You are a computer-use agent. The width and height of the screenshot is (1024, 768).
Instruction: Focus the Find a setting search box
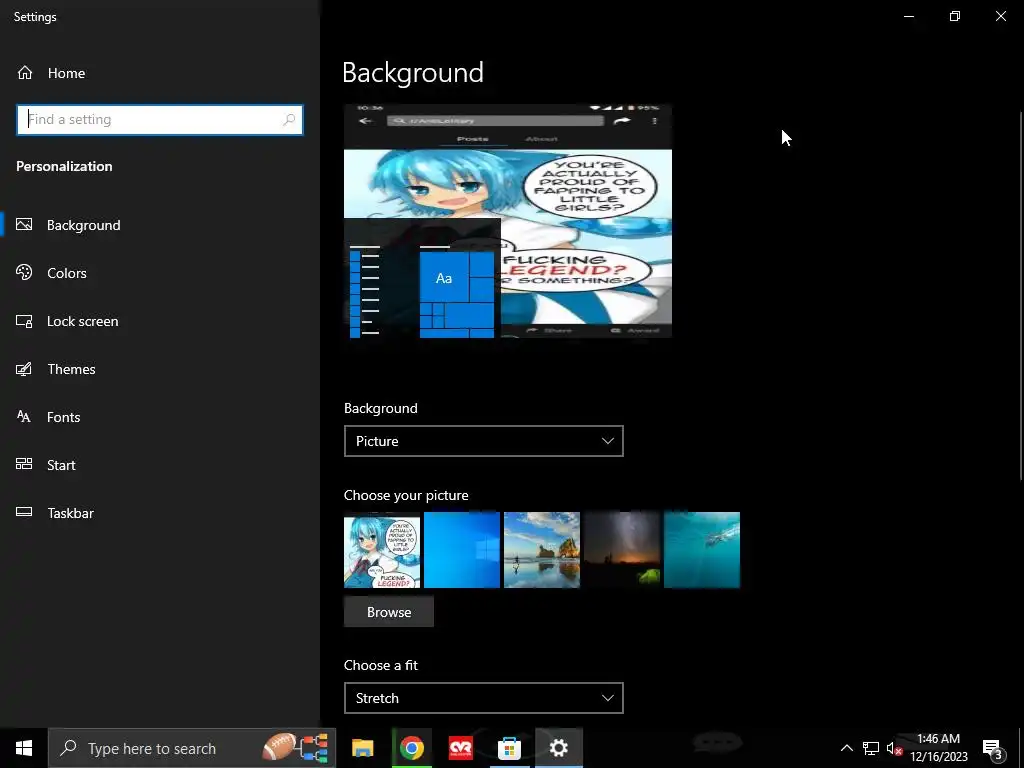160,120
